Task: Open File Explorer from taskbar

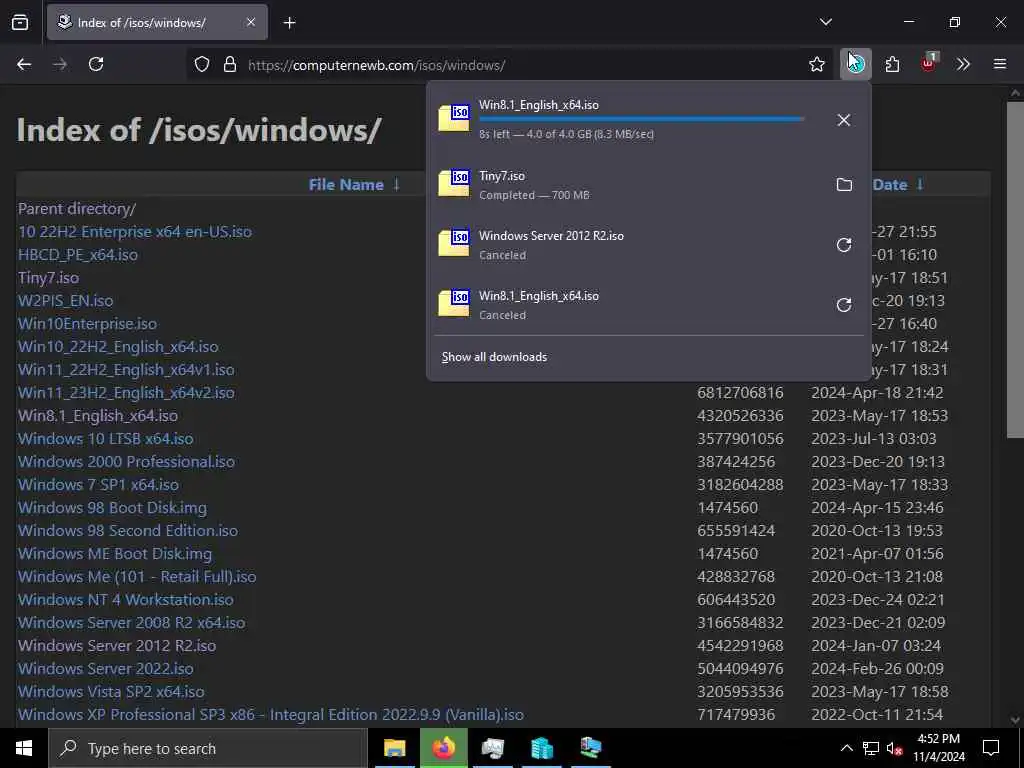Action: tap(394, 748)
